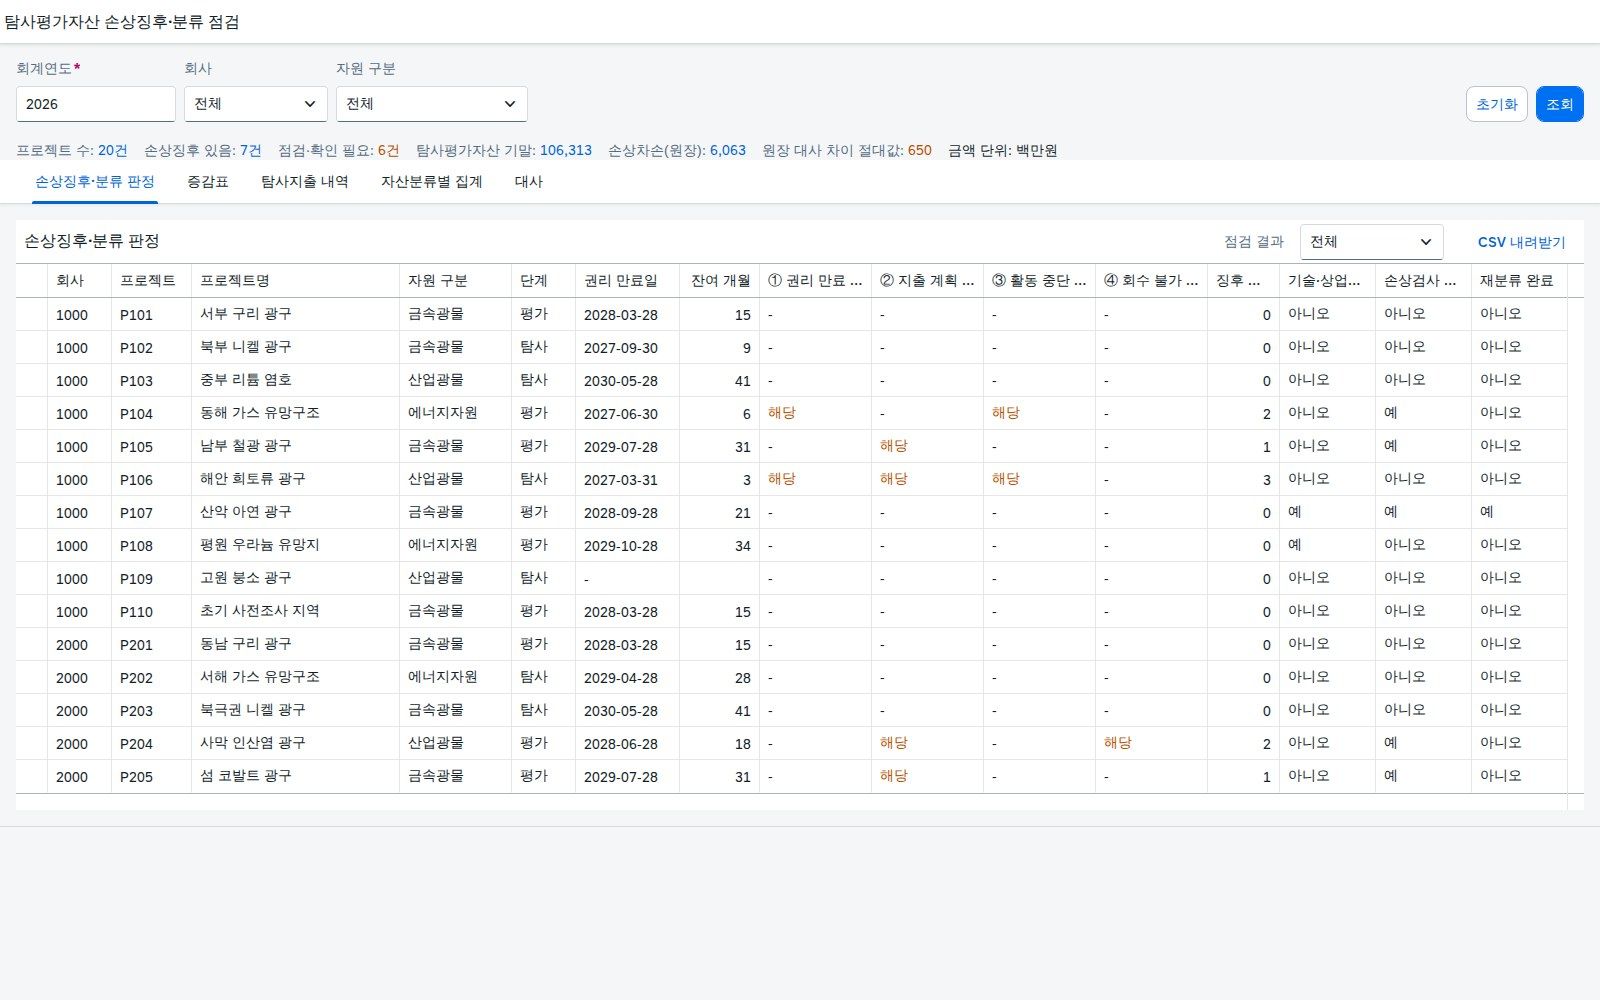Click summary 점검·확인 필요: 6건
1600x1000 pixels.
pos(339,151)
